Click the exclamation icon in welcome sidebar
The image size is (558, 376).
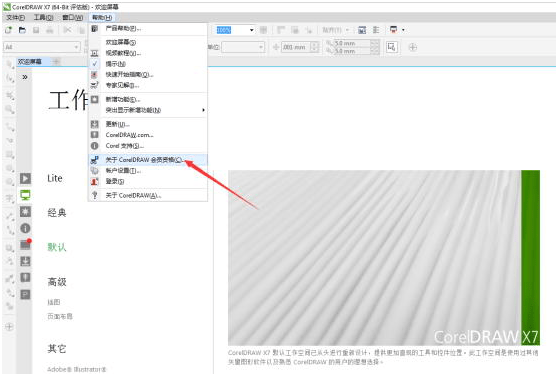click(25, 278)
